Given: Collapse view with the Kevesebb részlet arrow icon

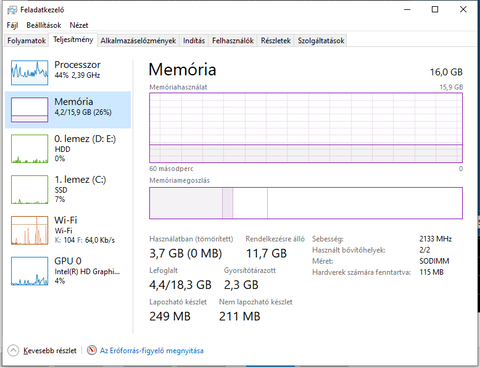Looking at the screenshot, I should (x=13, y=350).
